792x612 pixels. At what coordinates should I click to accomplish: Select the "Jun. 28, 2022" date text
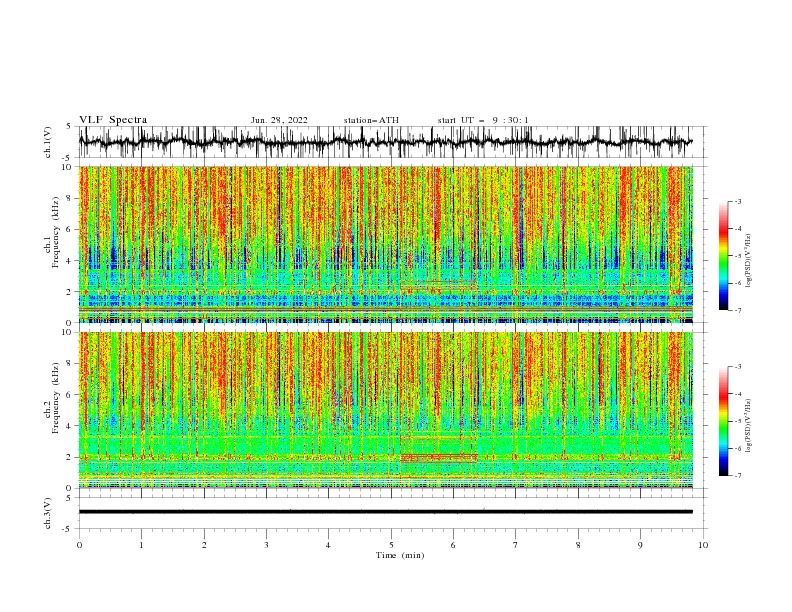279,120
